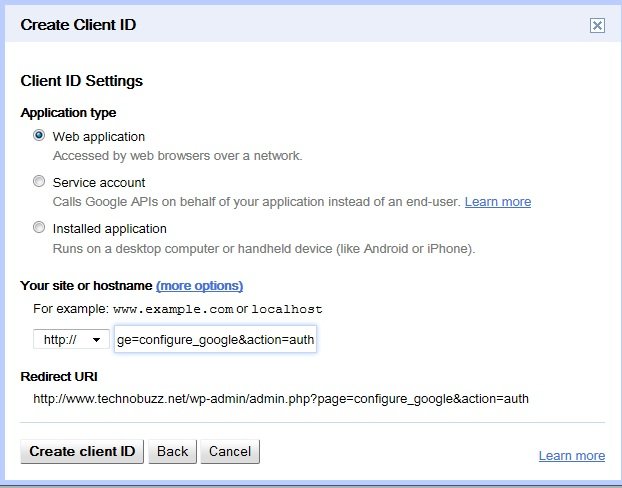Open Learn more link beside Service account description
This screenshot has width=622, height=488.
pyautogui.click(x=498, y=202)
